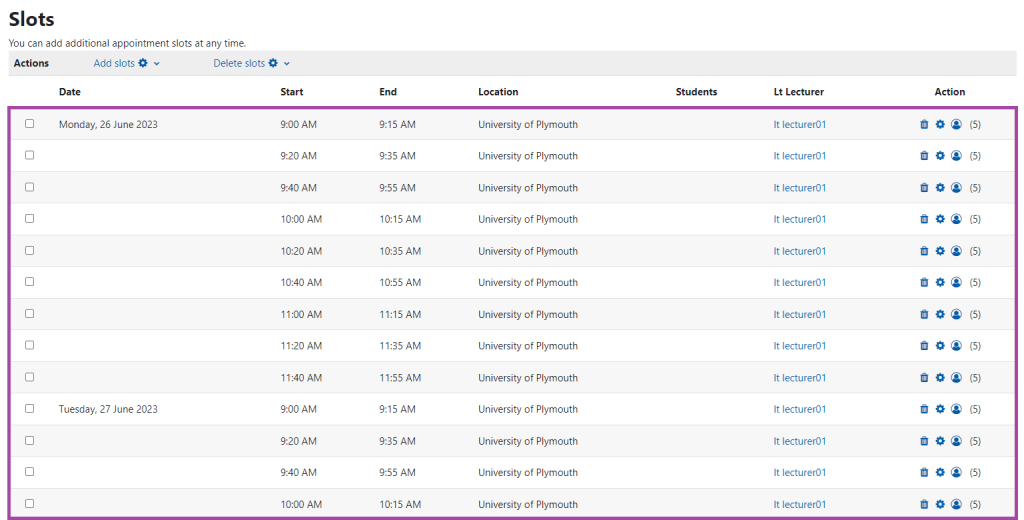This screenshot has width=1024, height=520.
Task: Tick the checkbox for the 10:20 AM slot
Action: pyautogui.click(x=29, y=250)
